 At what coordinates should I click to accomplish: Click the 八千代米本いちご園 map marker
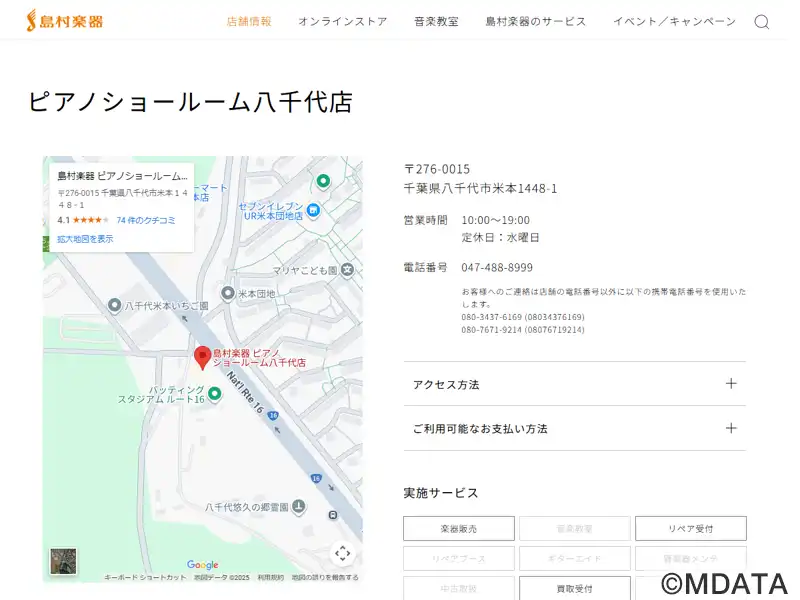(x=115, y=305)
